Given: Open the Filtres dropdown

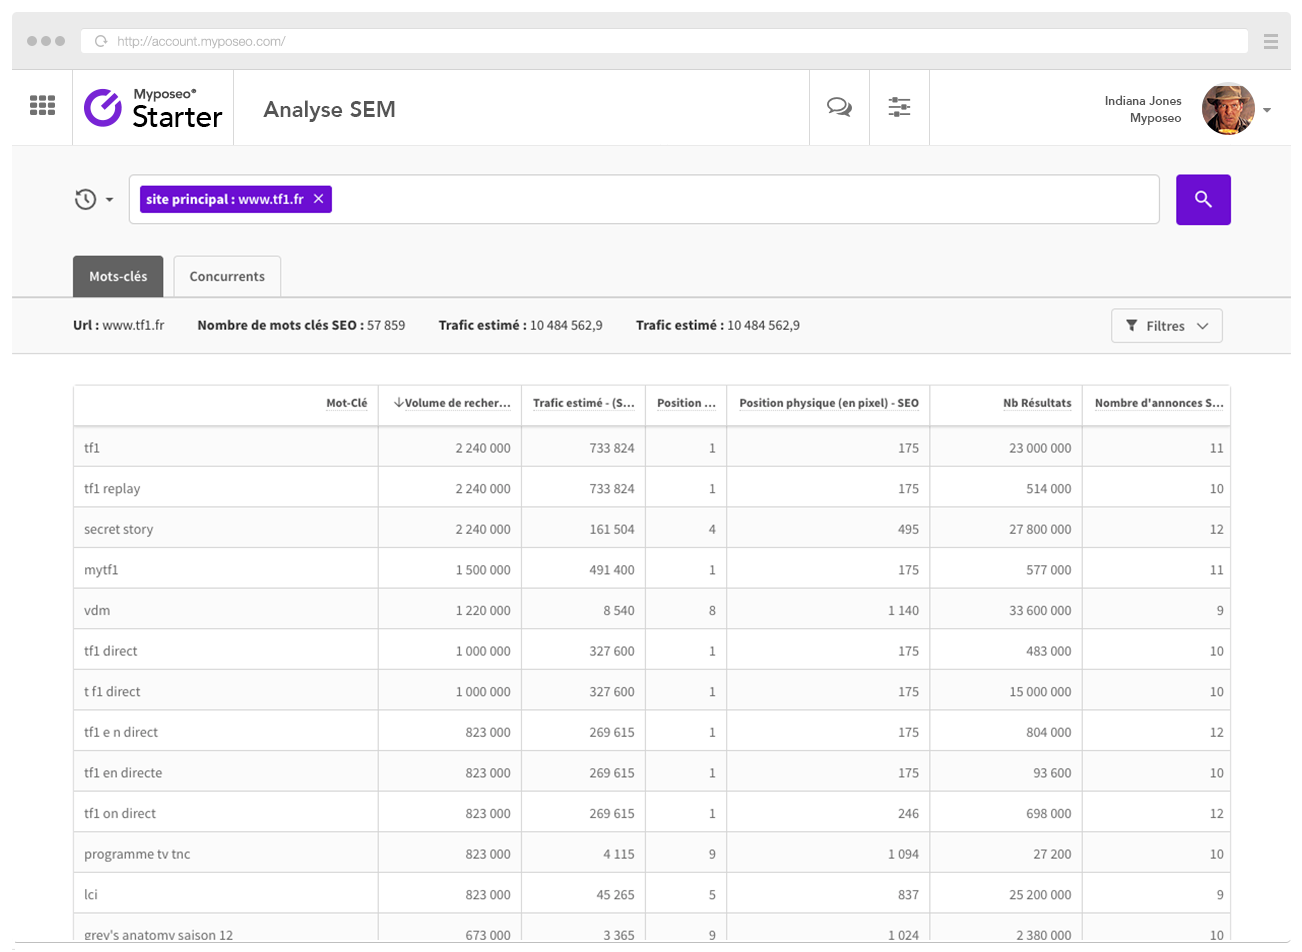Looking at the screenshot, I should click(1166, 326).
